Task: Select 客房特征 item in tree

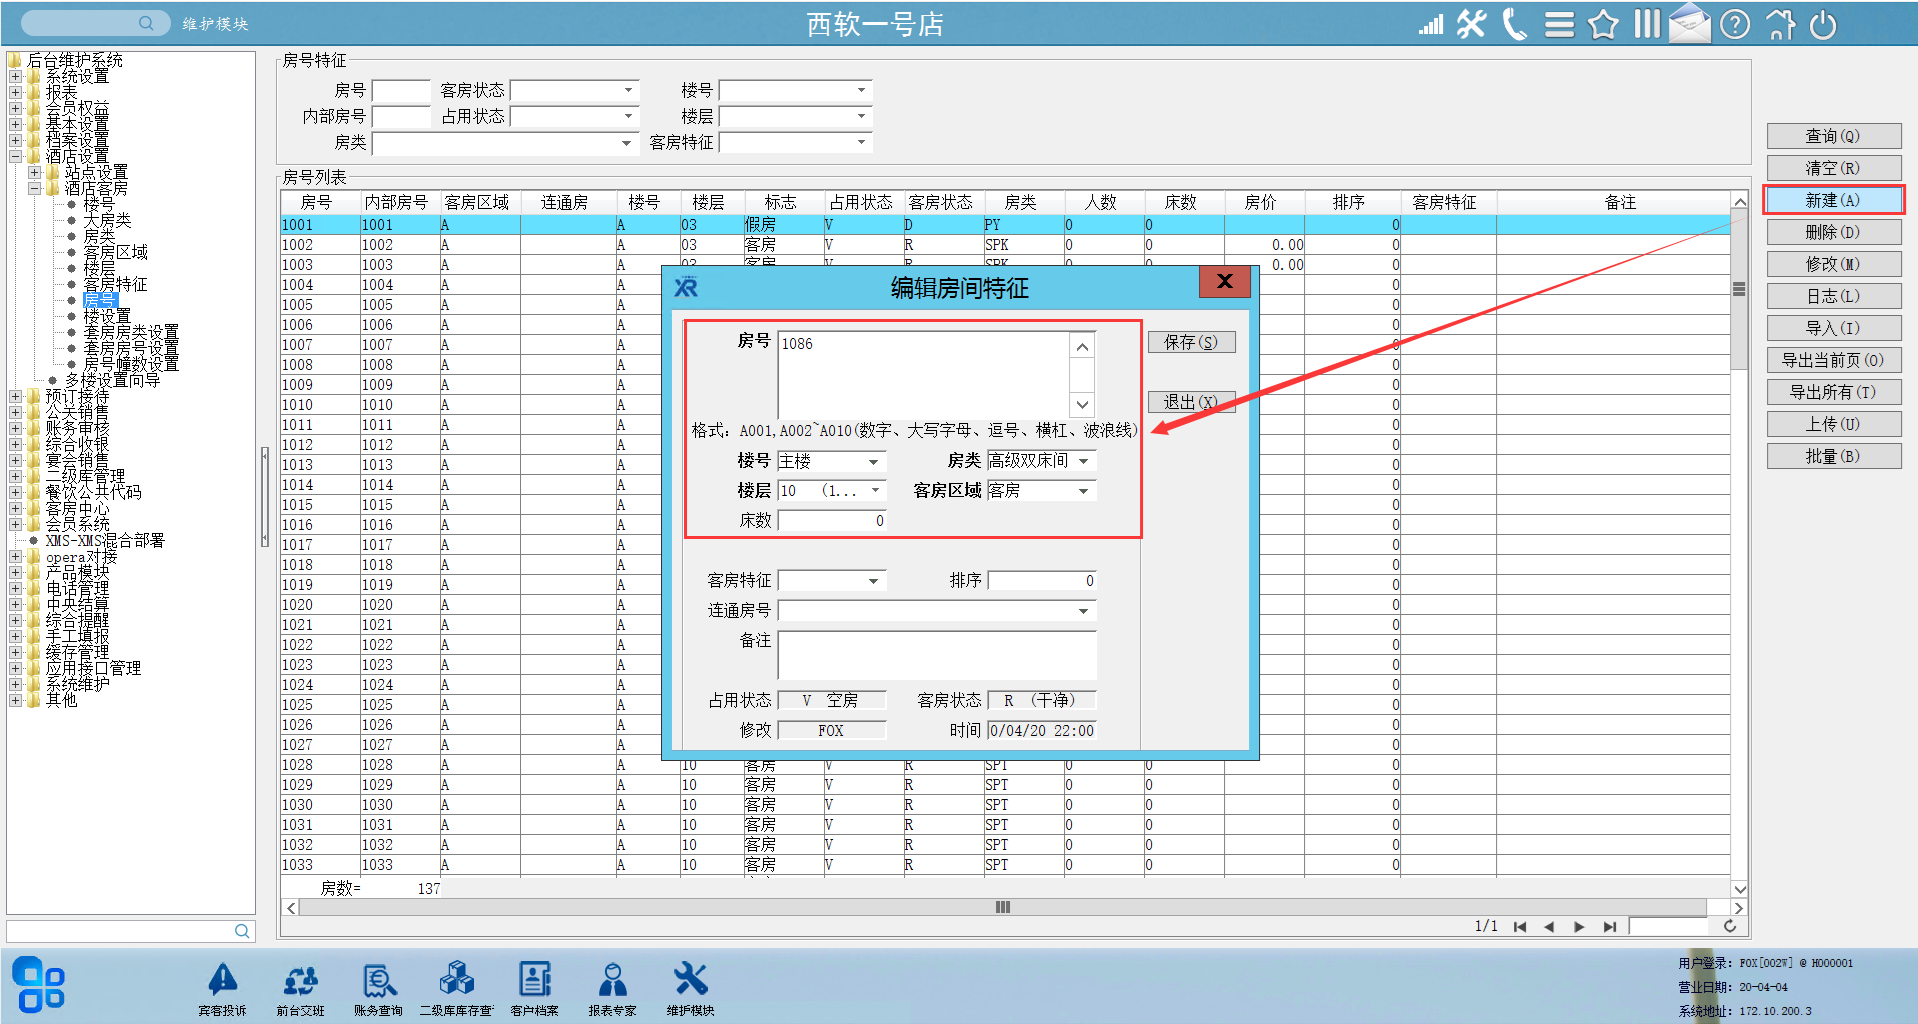Action: click(x=115, y=284)
